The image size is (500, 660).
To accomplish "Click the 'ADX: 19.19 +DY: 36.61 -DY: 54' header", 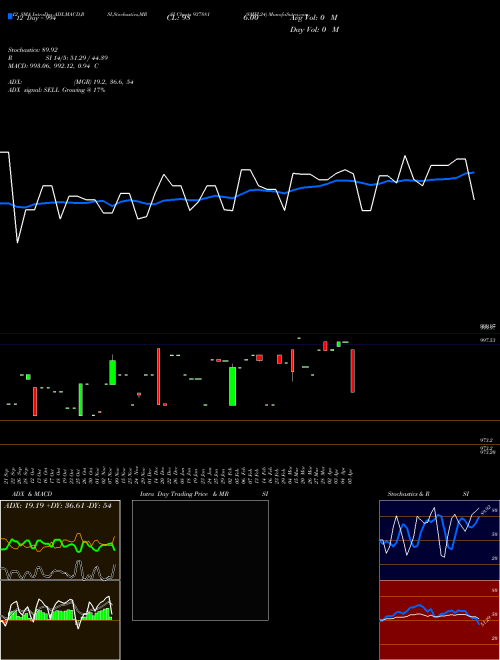I will tap(58, 506).
